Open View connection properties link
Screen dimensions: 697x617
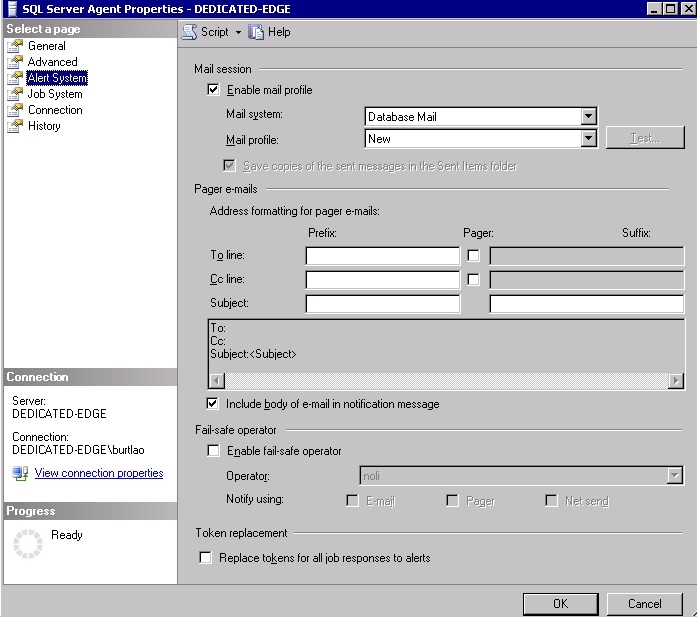99,473
